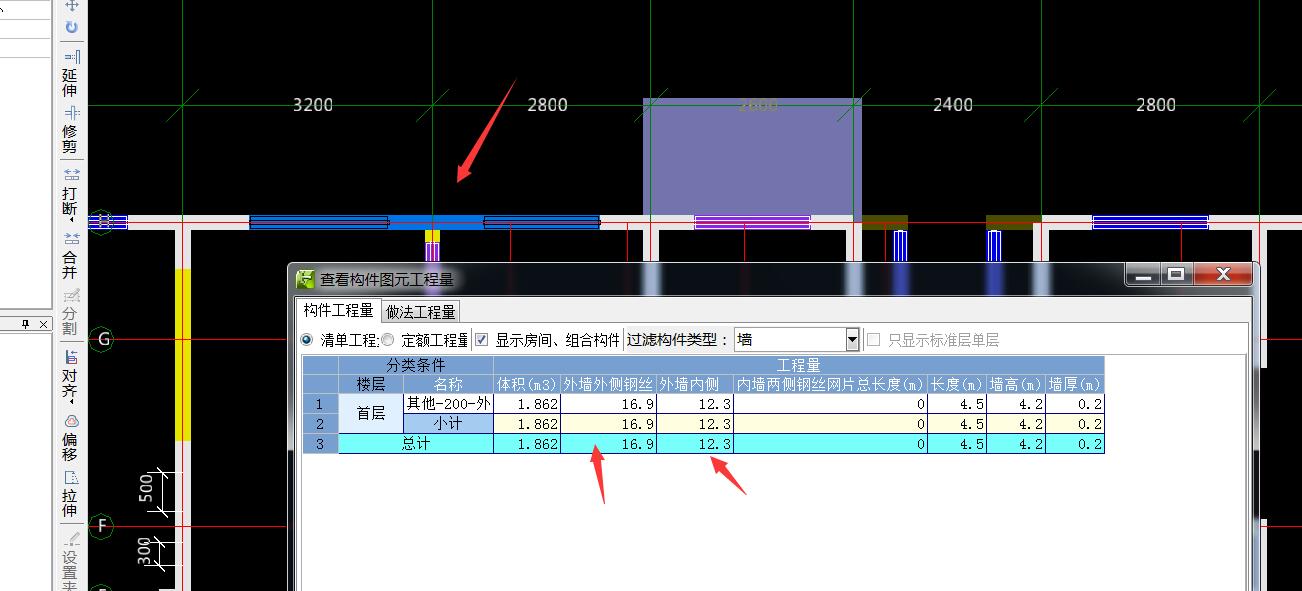1302x591 pixels.
Task: Click the 工程量 header cell
Action: click(x=799, y=366)
